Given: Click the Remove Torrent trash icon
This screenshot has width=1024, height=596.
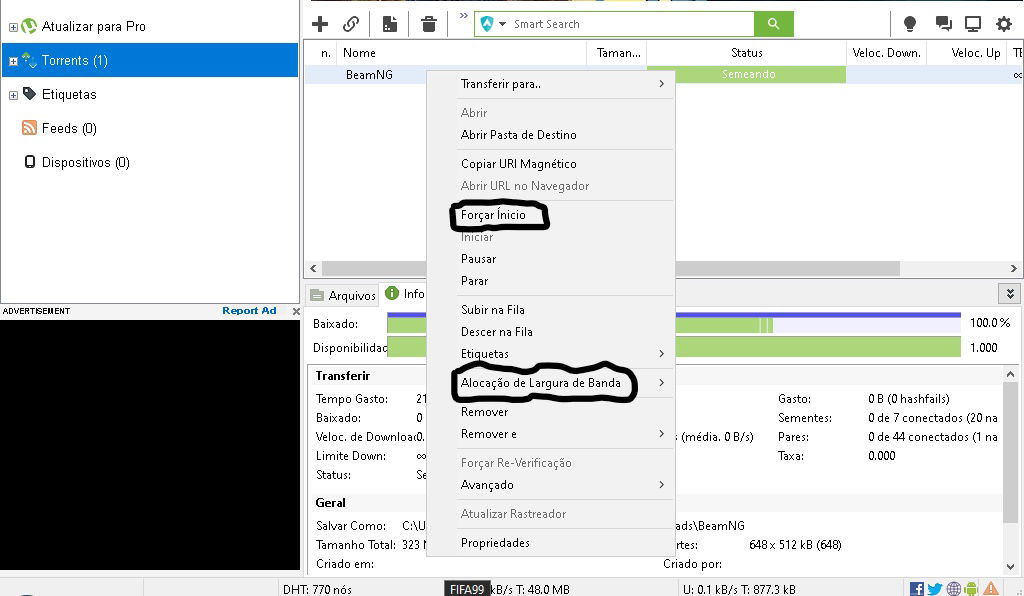Looking at the screenshot, I should (x=428, y=24).
